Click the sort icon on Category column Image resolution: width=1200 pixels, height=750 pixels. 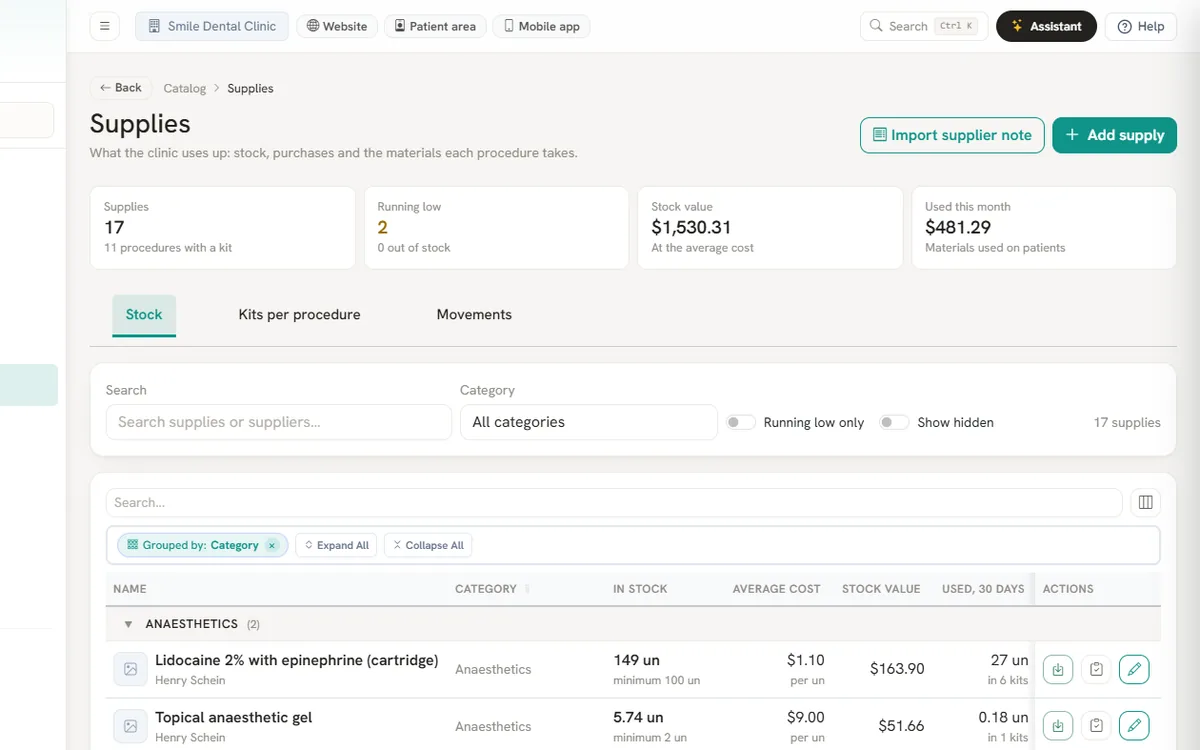pyautogui.click(x=527, y=589)
